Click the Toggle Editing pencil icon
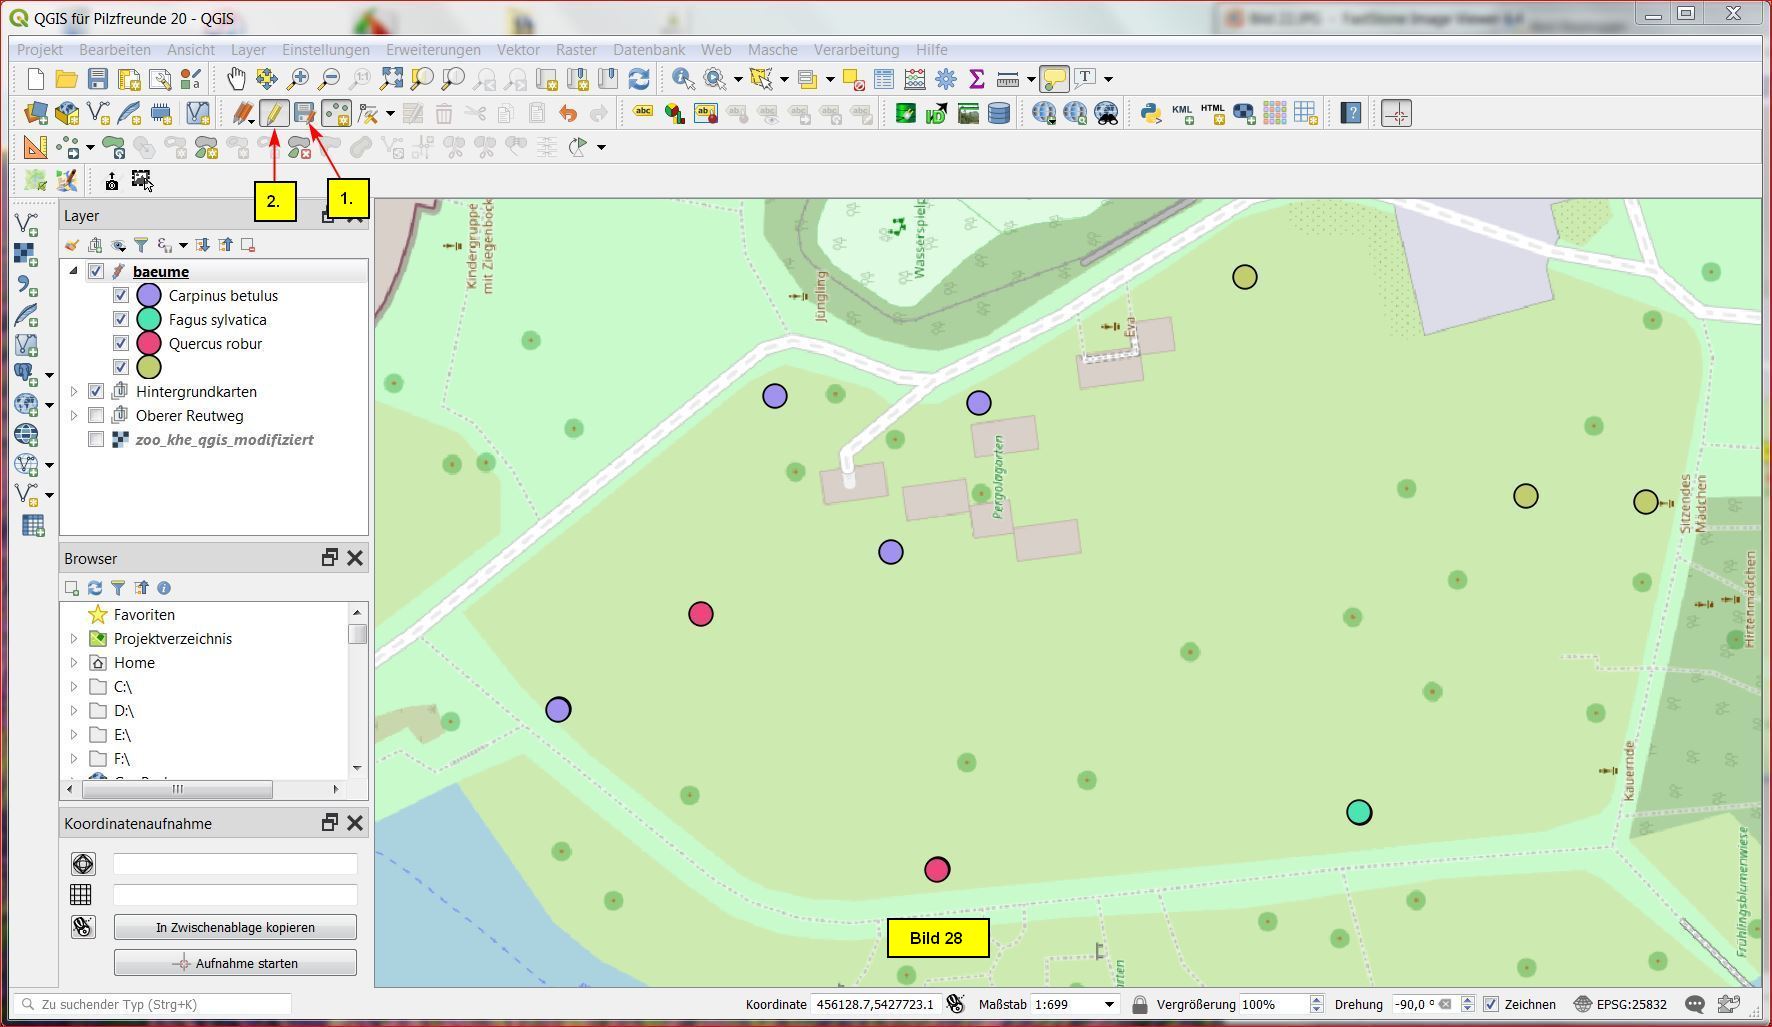This screenshot has height=1027, width=1772. pos(273,114)
